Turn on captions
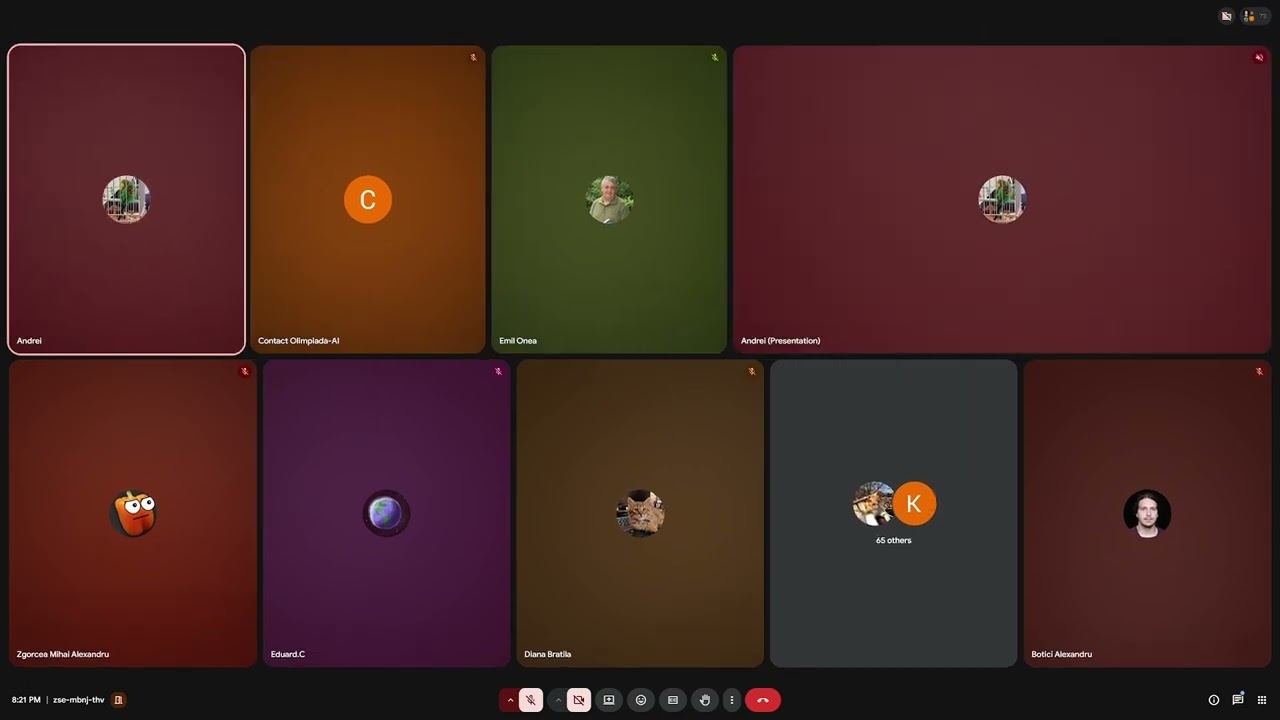 (673, 700)
